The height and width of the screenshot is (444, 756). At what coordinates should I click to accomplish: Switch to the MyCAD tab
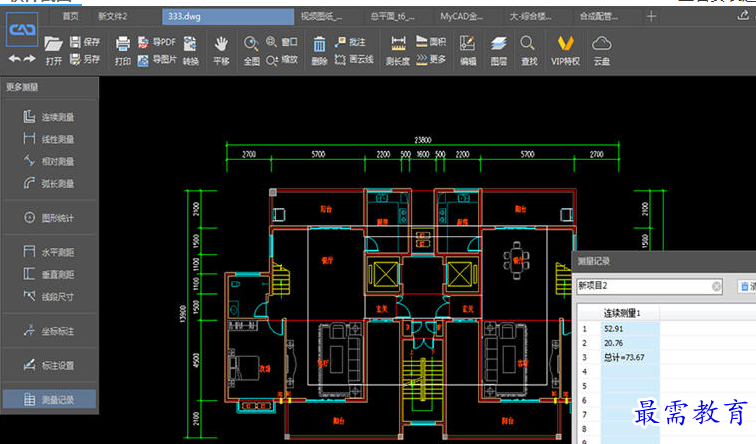(461, 16)
